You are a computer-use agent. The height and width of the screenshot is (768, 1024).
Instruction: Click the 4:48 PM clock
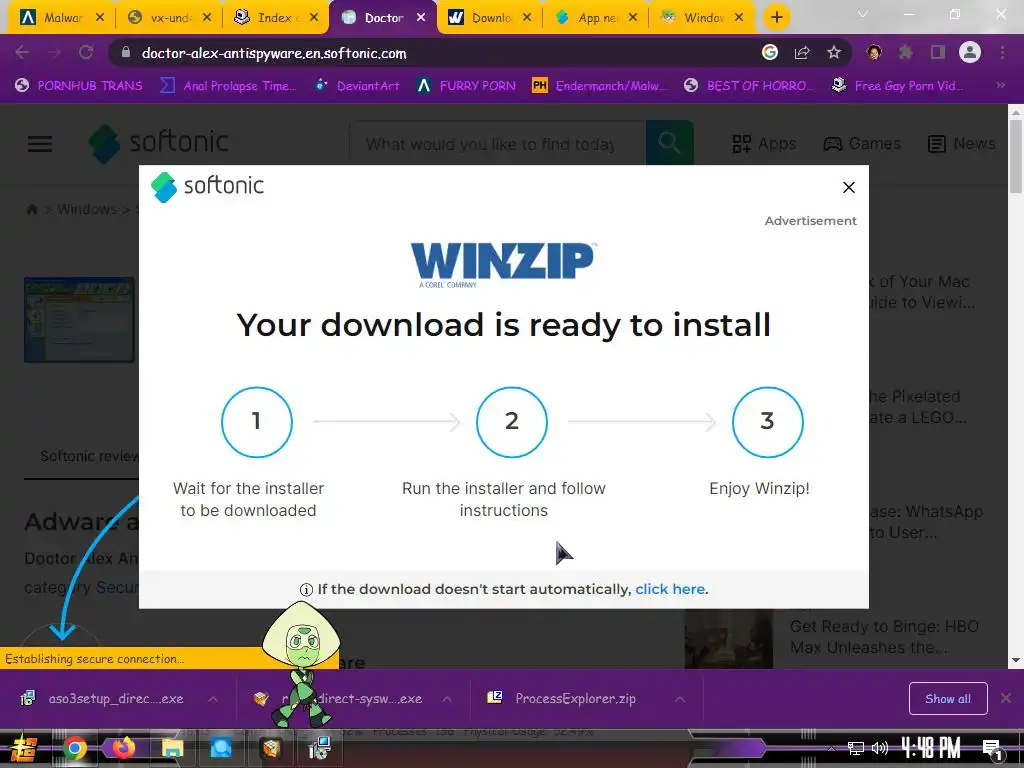pyautogui.click(x=931, y=748)
